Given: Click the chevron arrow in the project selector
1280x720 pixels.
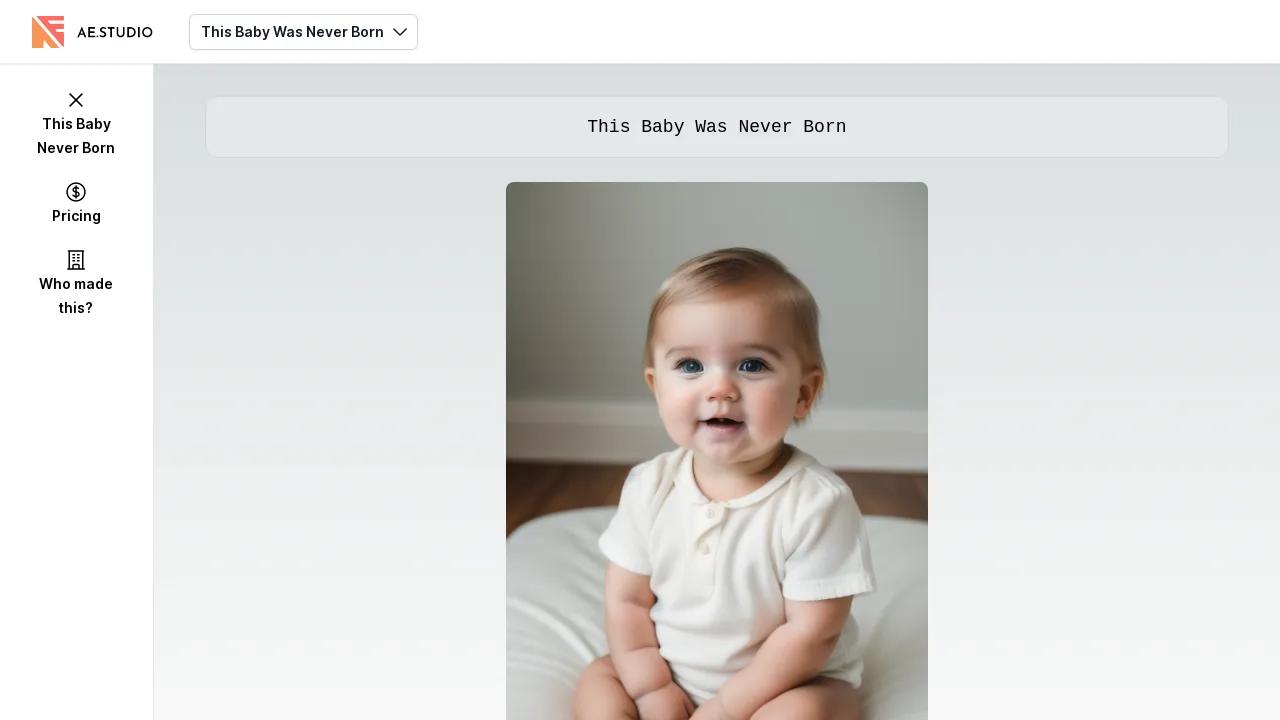Looking at the screenshot, I should pos(400,32).
